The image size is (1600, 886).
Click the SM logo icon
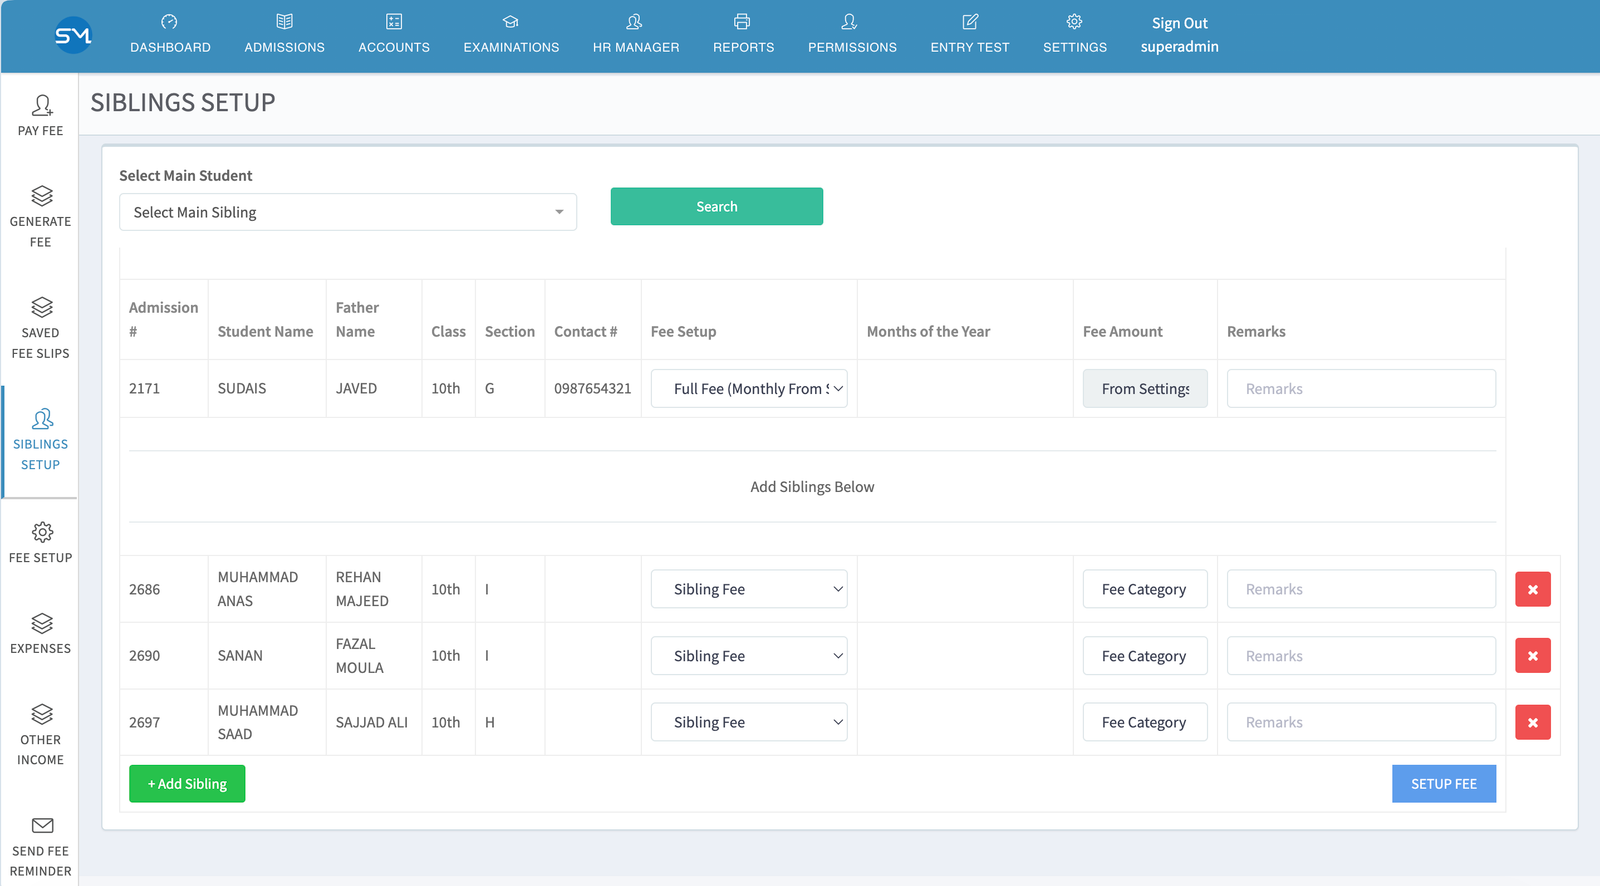click(73, 36)
